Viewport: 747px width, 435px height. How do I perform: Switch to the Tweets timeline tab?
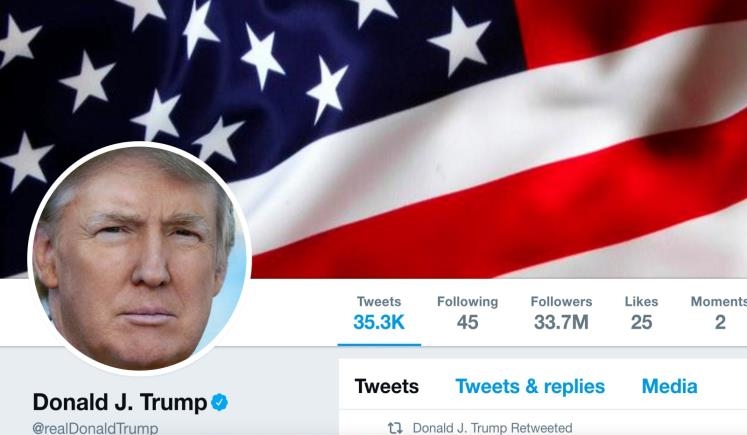[387, 386]
